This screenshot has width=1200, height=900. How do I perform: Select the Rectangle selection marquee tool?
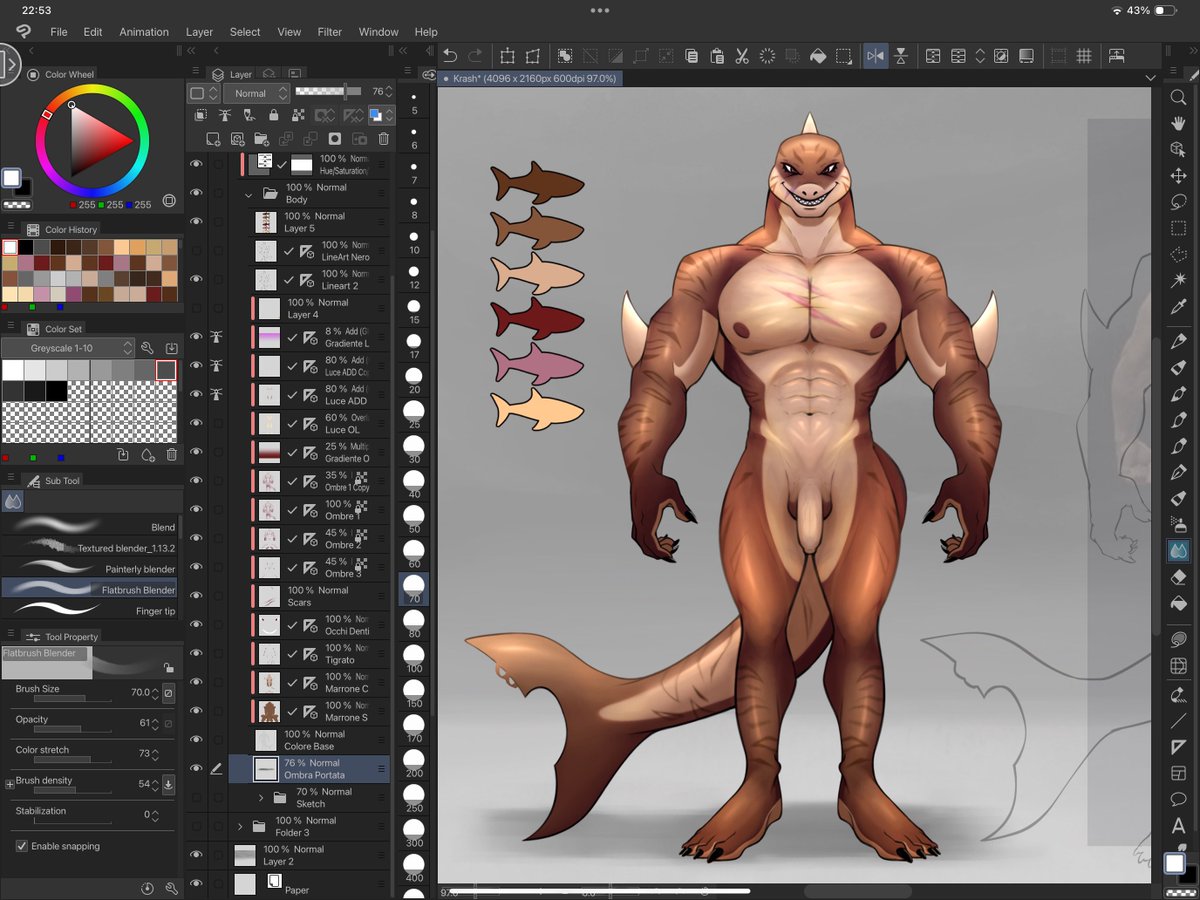[1178, 228]
